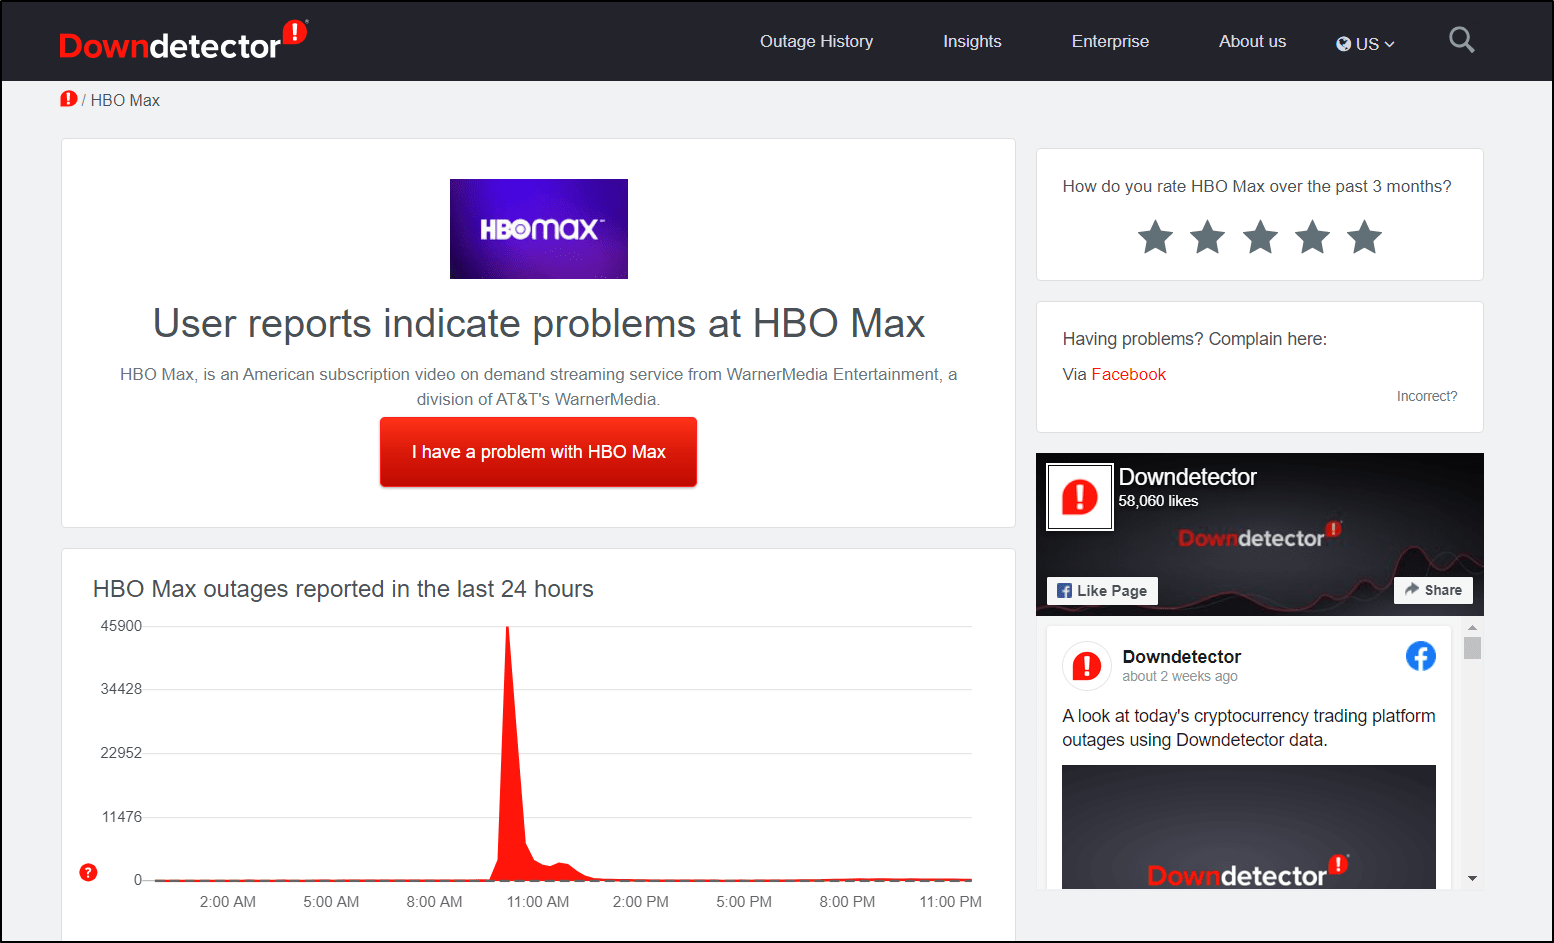1554x943 pixels.
Task: Open the US region dropdown
Action: (x=1365, y=44)
